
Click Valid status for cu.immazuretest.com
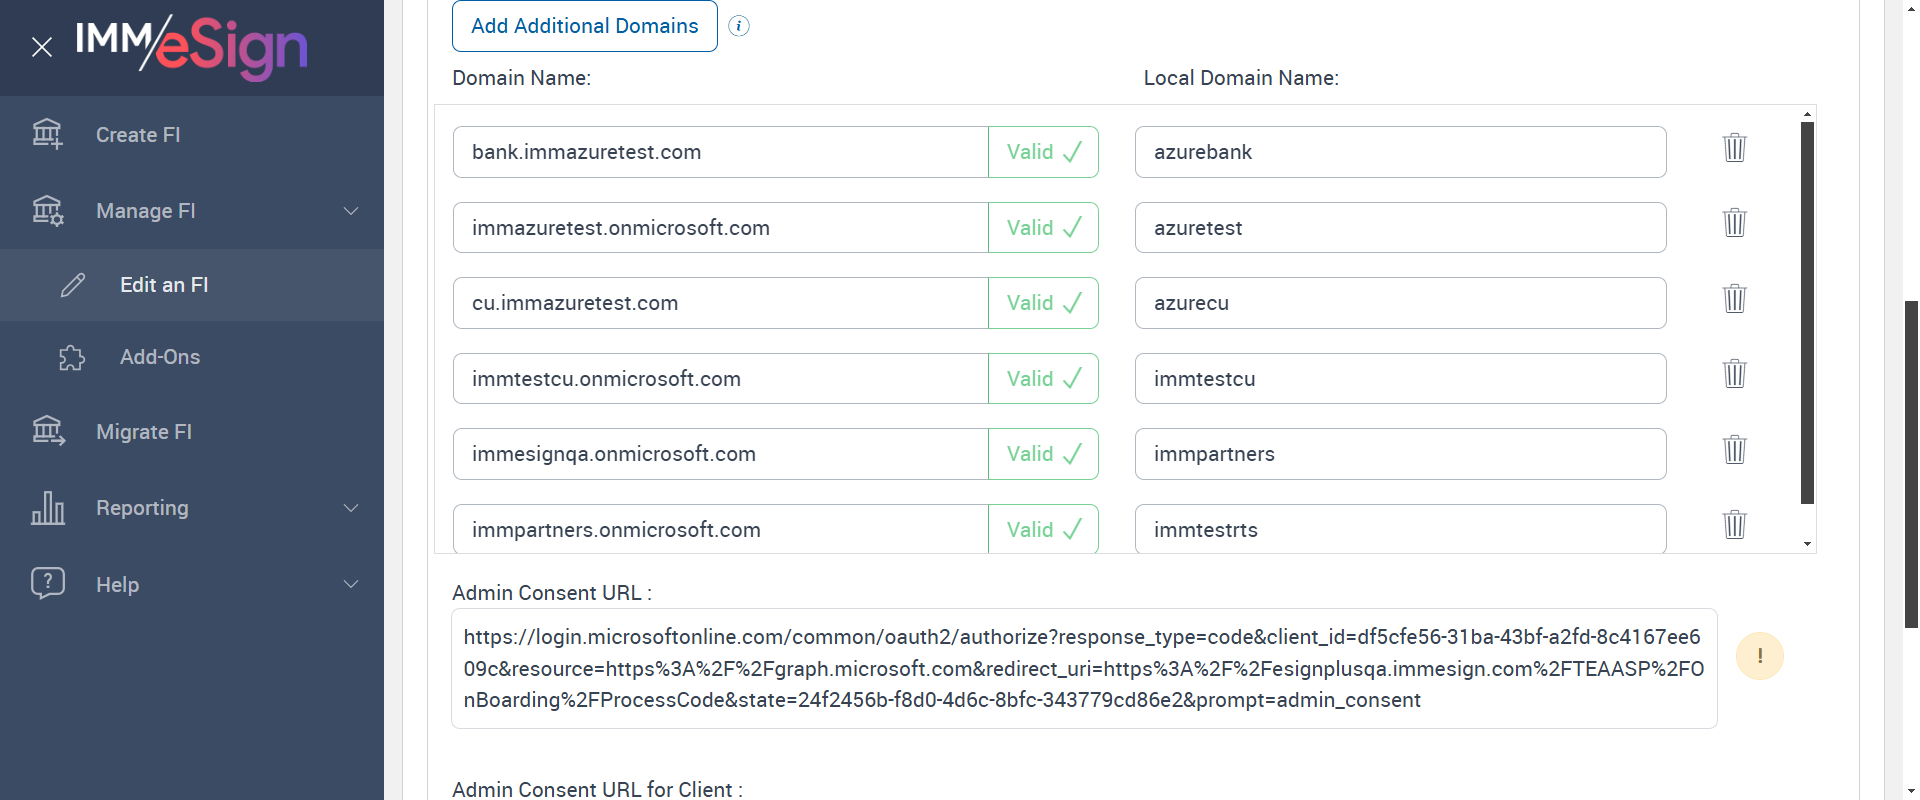[1043, 303]
